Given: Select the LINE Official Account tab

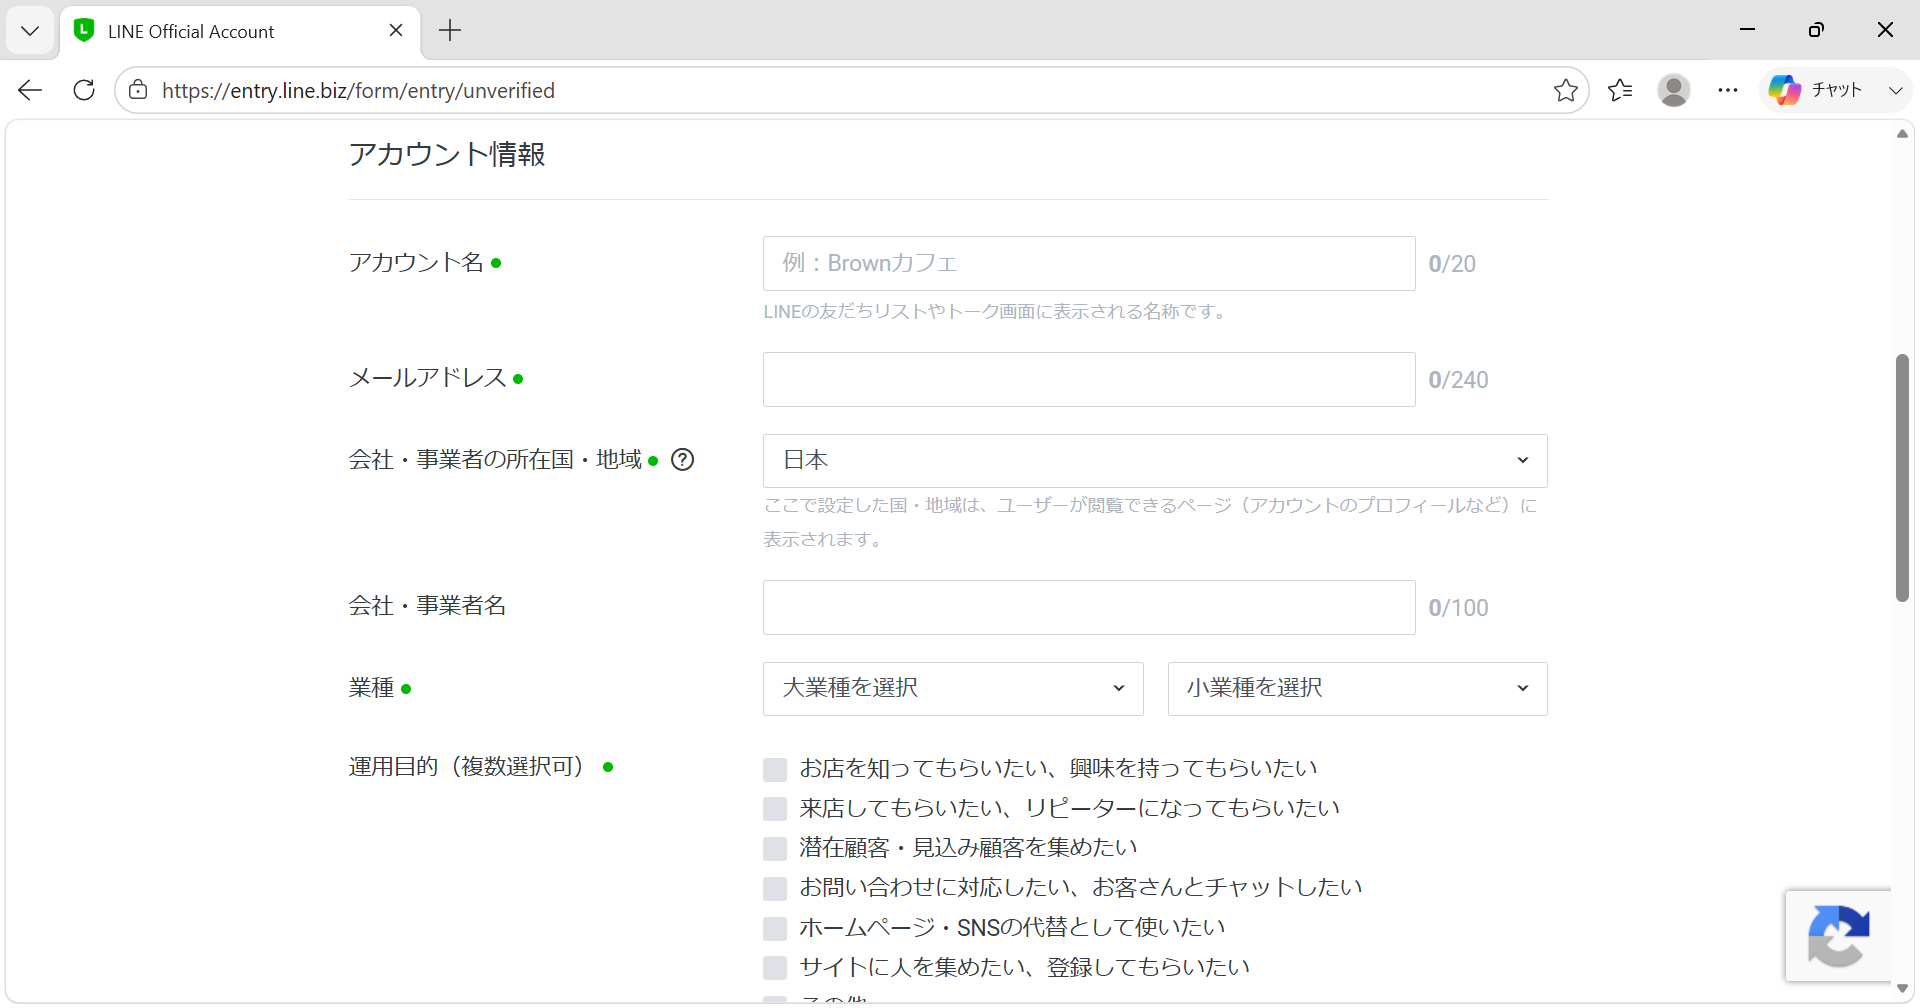Looking at the screenshot, I should [240, 31].
